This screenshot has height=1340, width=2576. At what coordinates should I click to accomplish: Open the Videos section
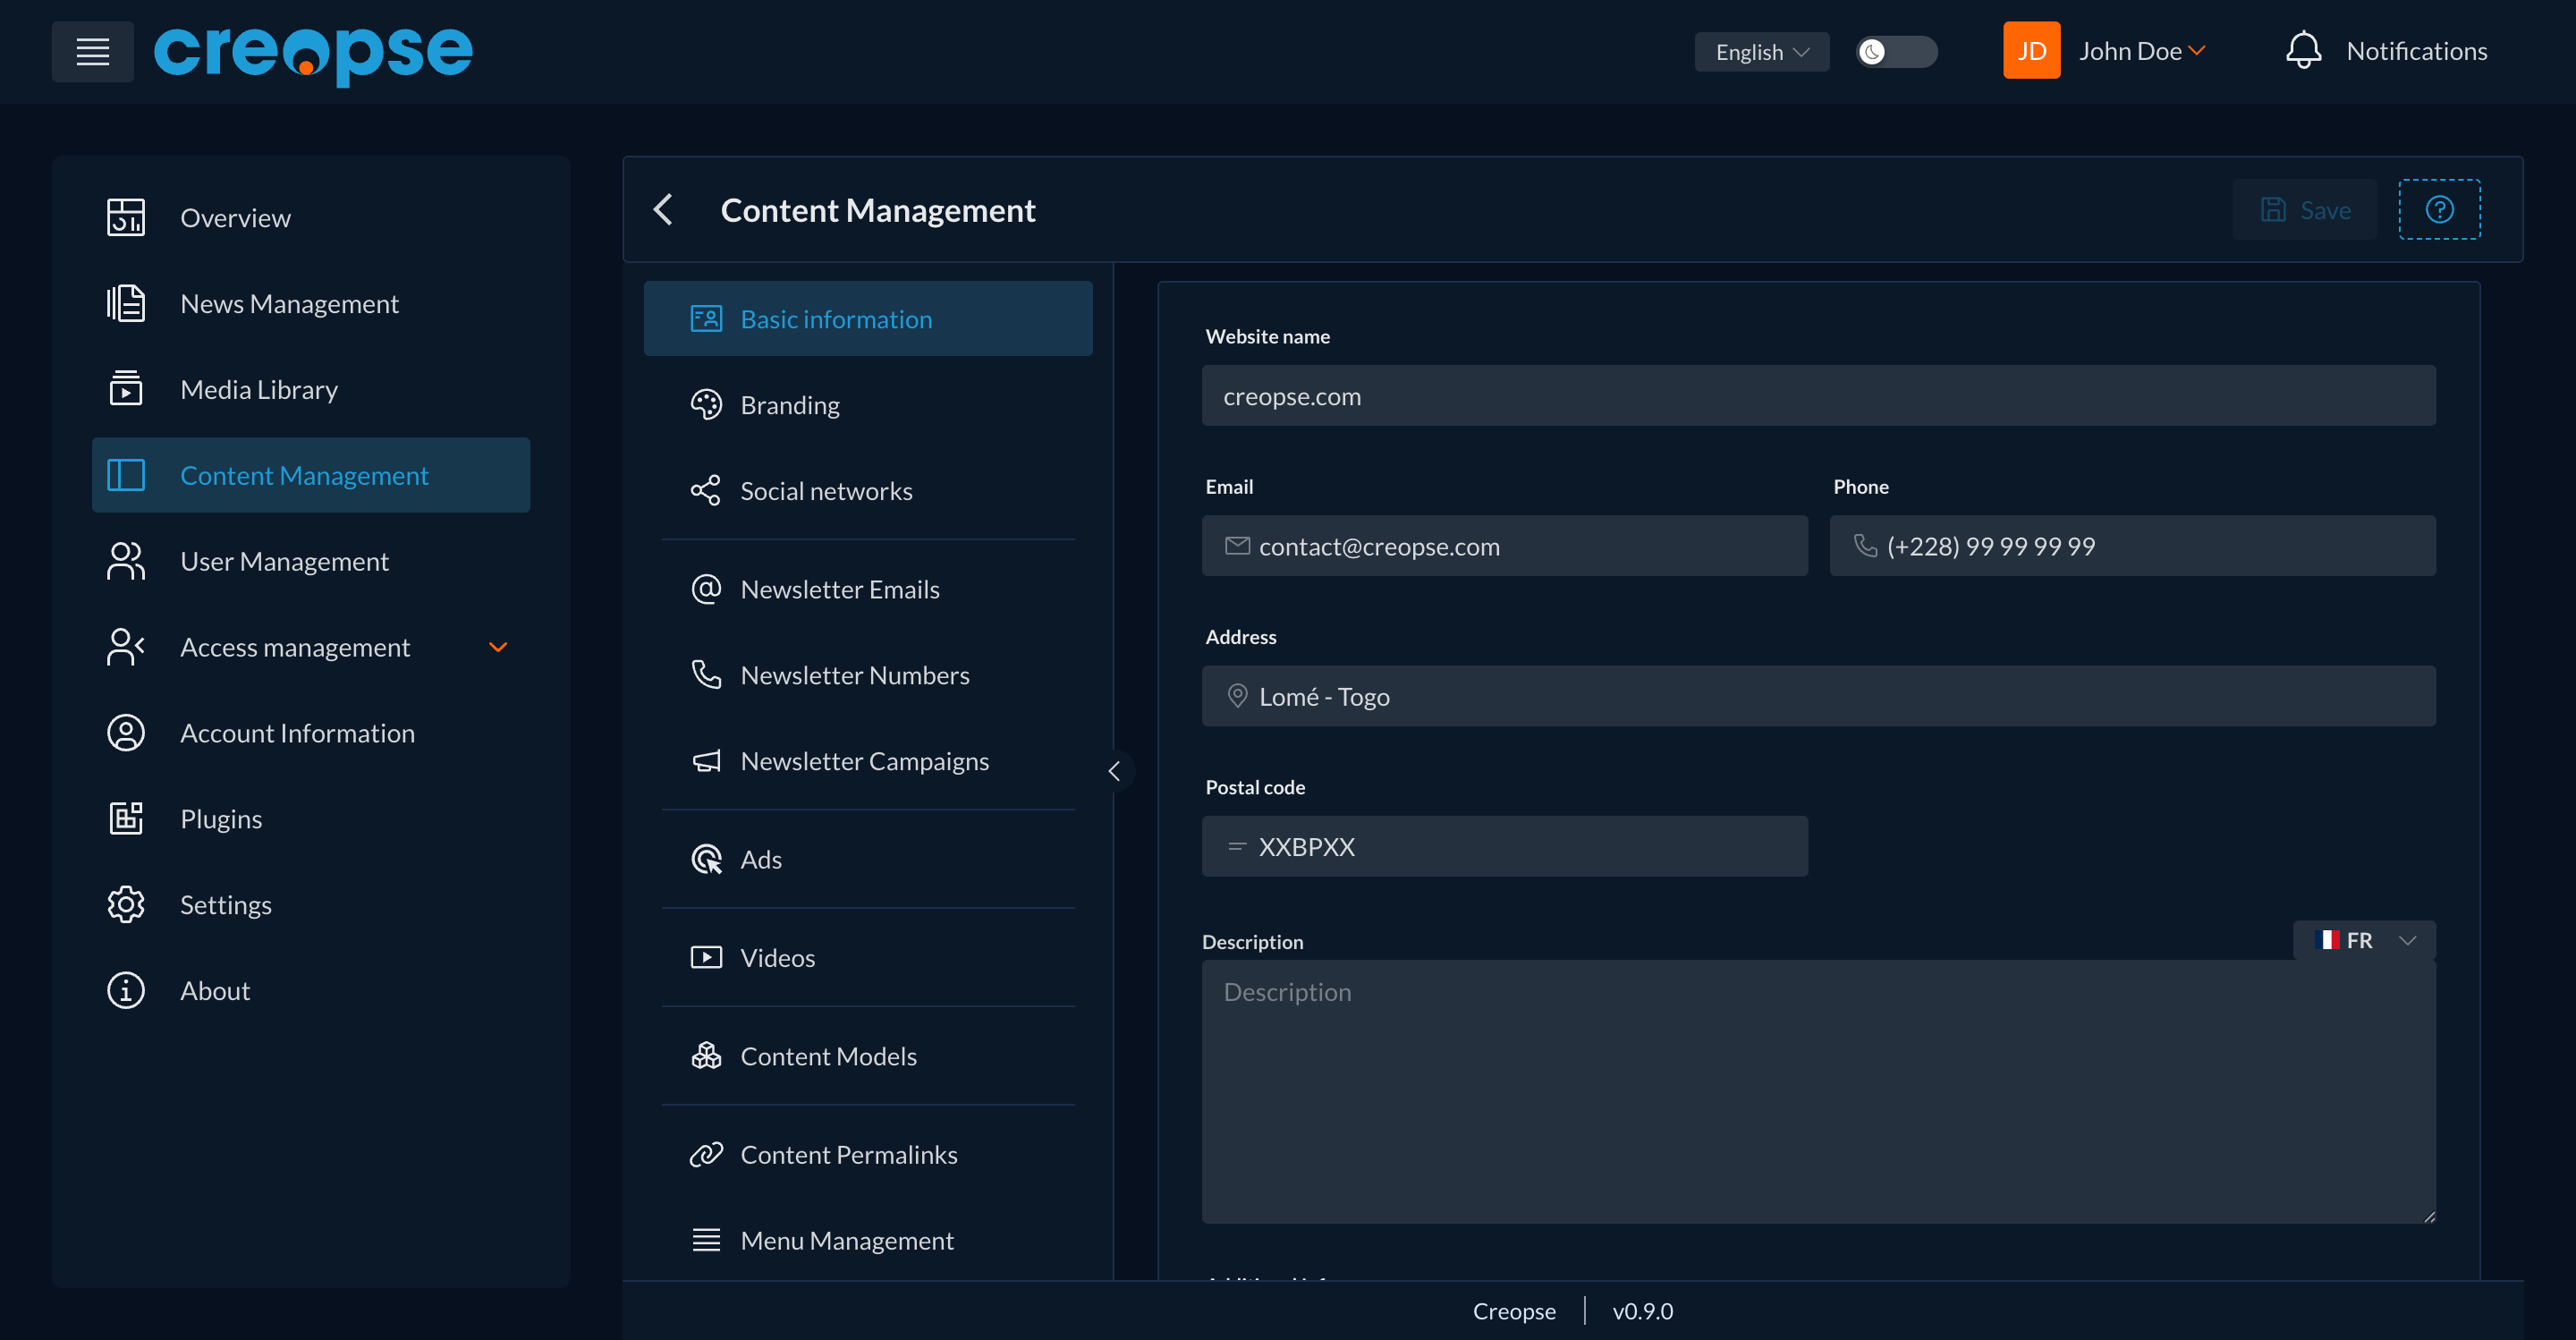[x=868, y=958]
